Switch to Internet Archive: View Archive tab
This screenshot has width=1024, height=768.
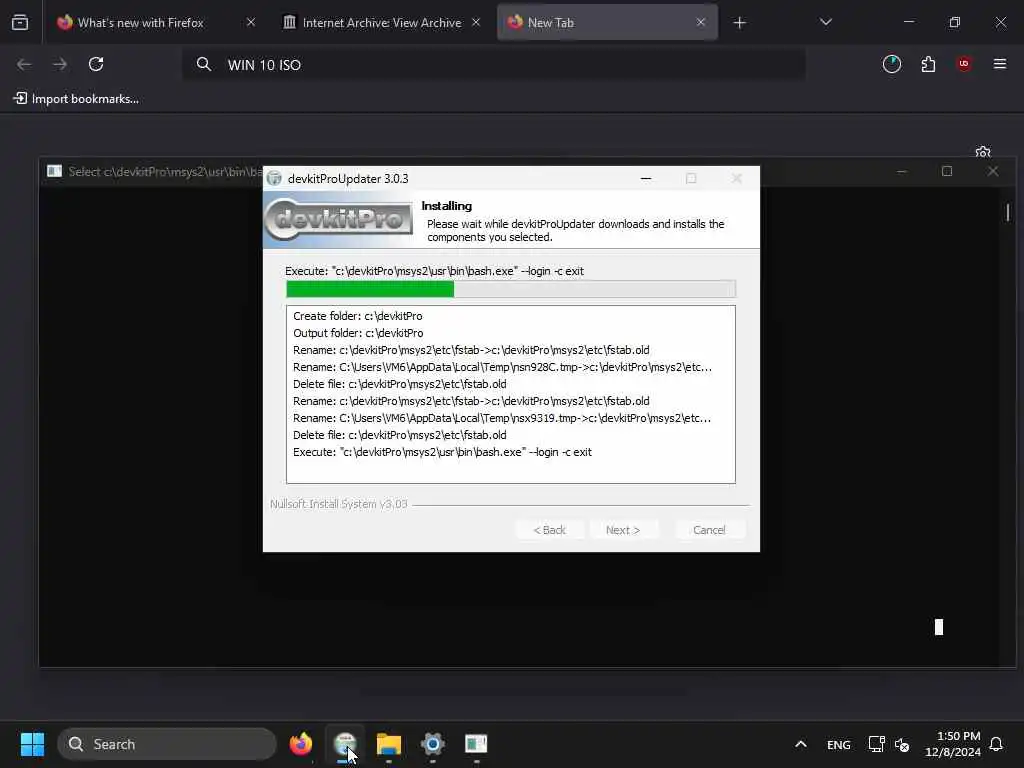click(x=382, y=23)
